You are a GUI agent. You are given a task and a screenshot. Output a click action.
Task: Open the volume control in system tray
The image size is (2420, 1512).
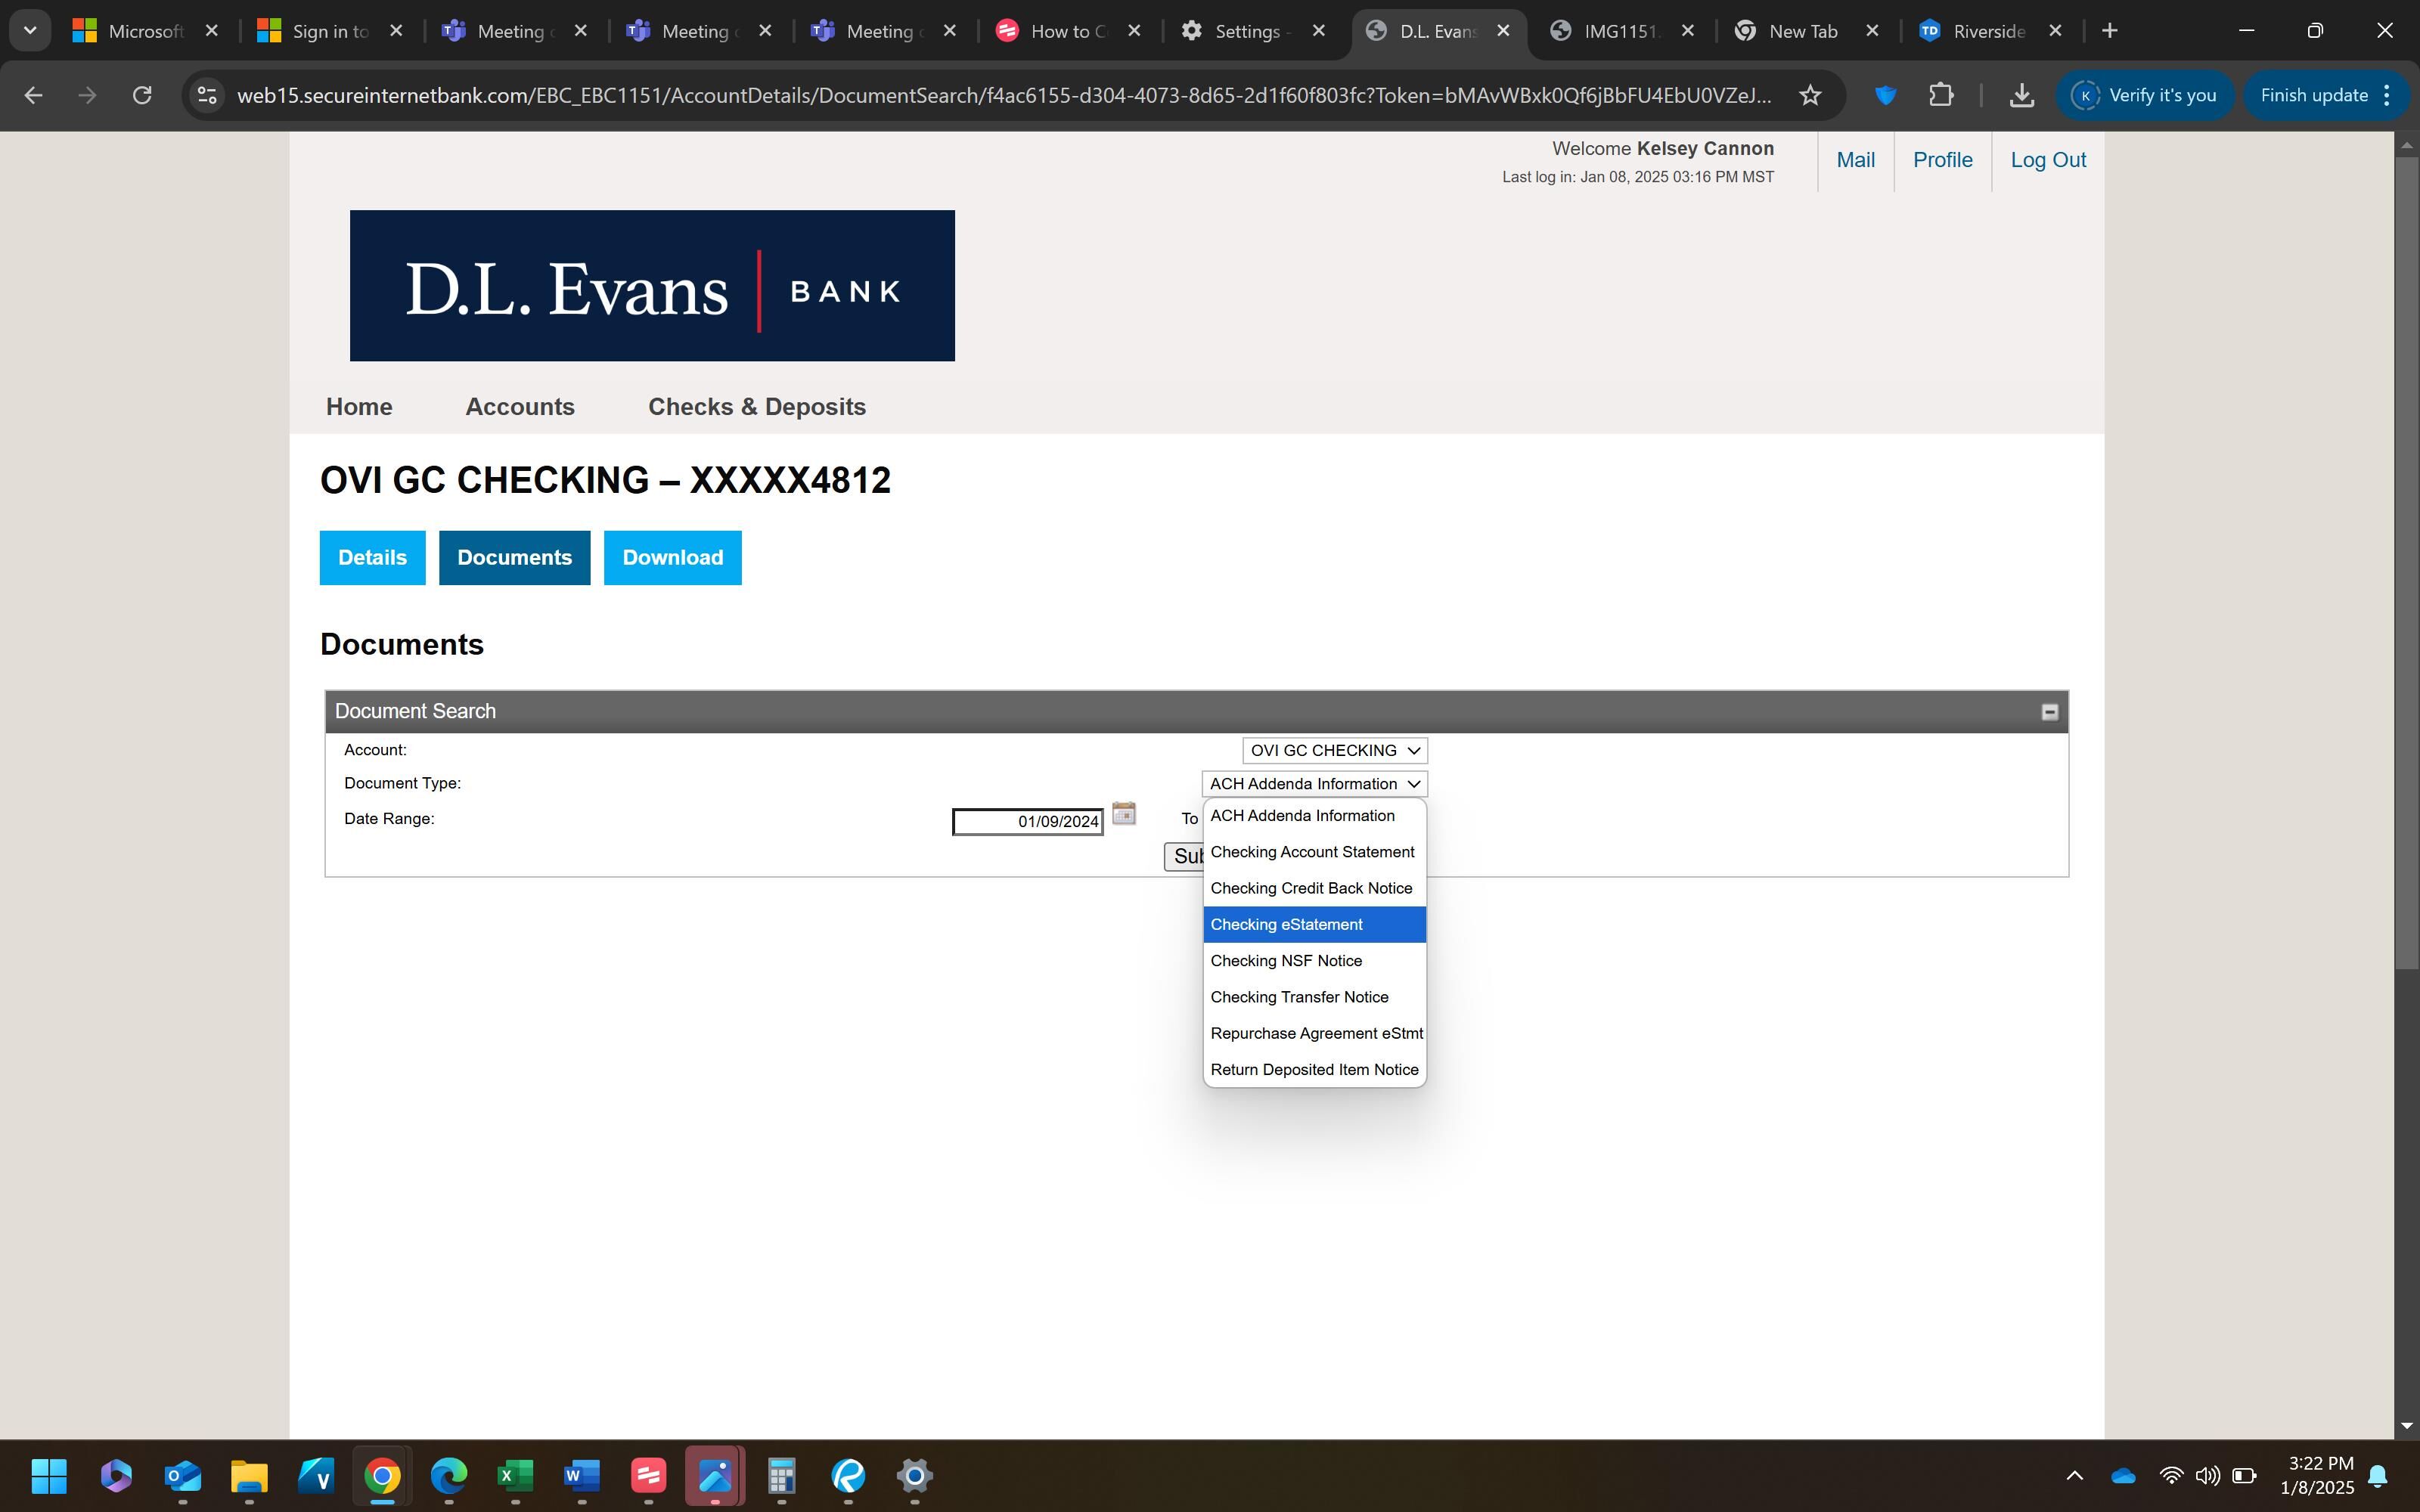pos(2207,1476)
